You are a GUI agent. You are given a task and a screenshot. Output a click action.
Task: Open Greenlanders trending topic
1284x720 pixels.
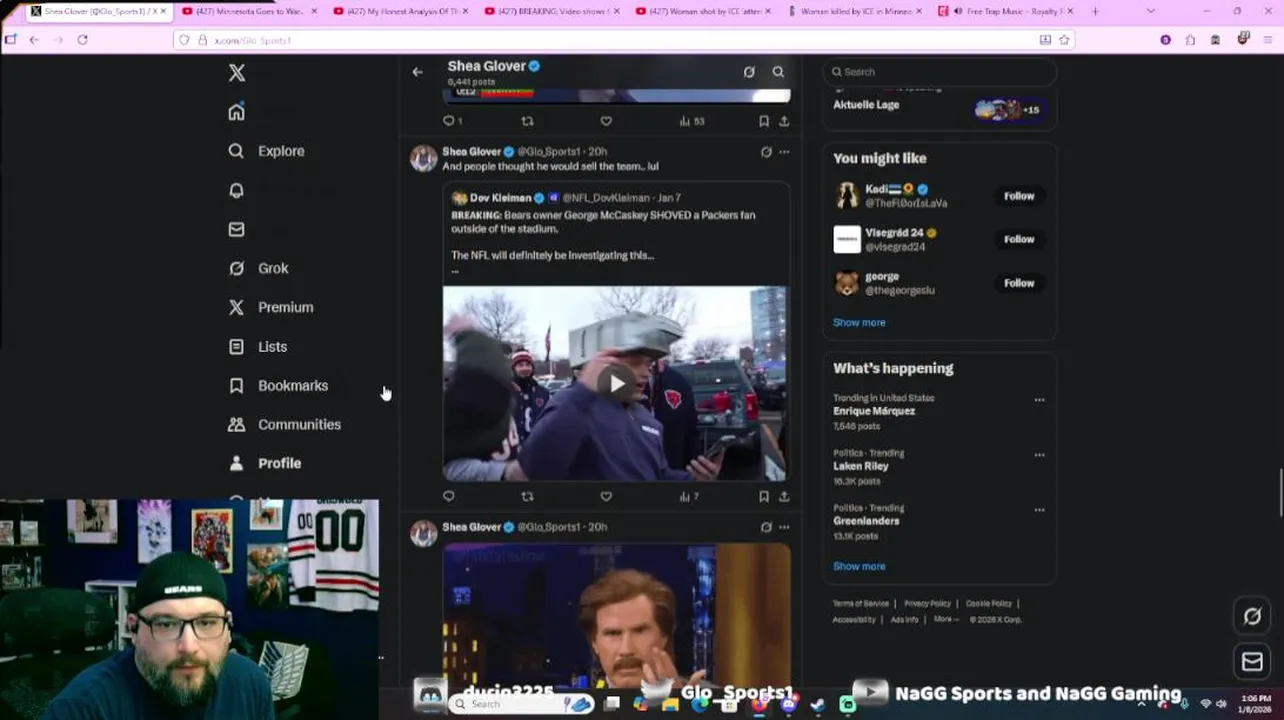pos(866,521)
